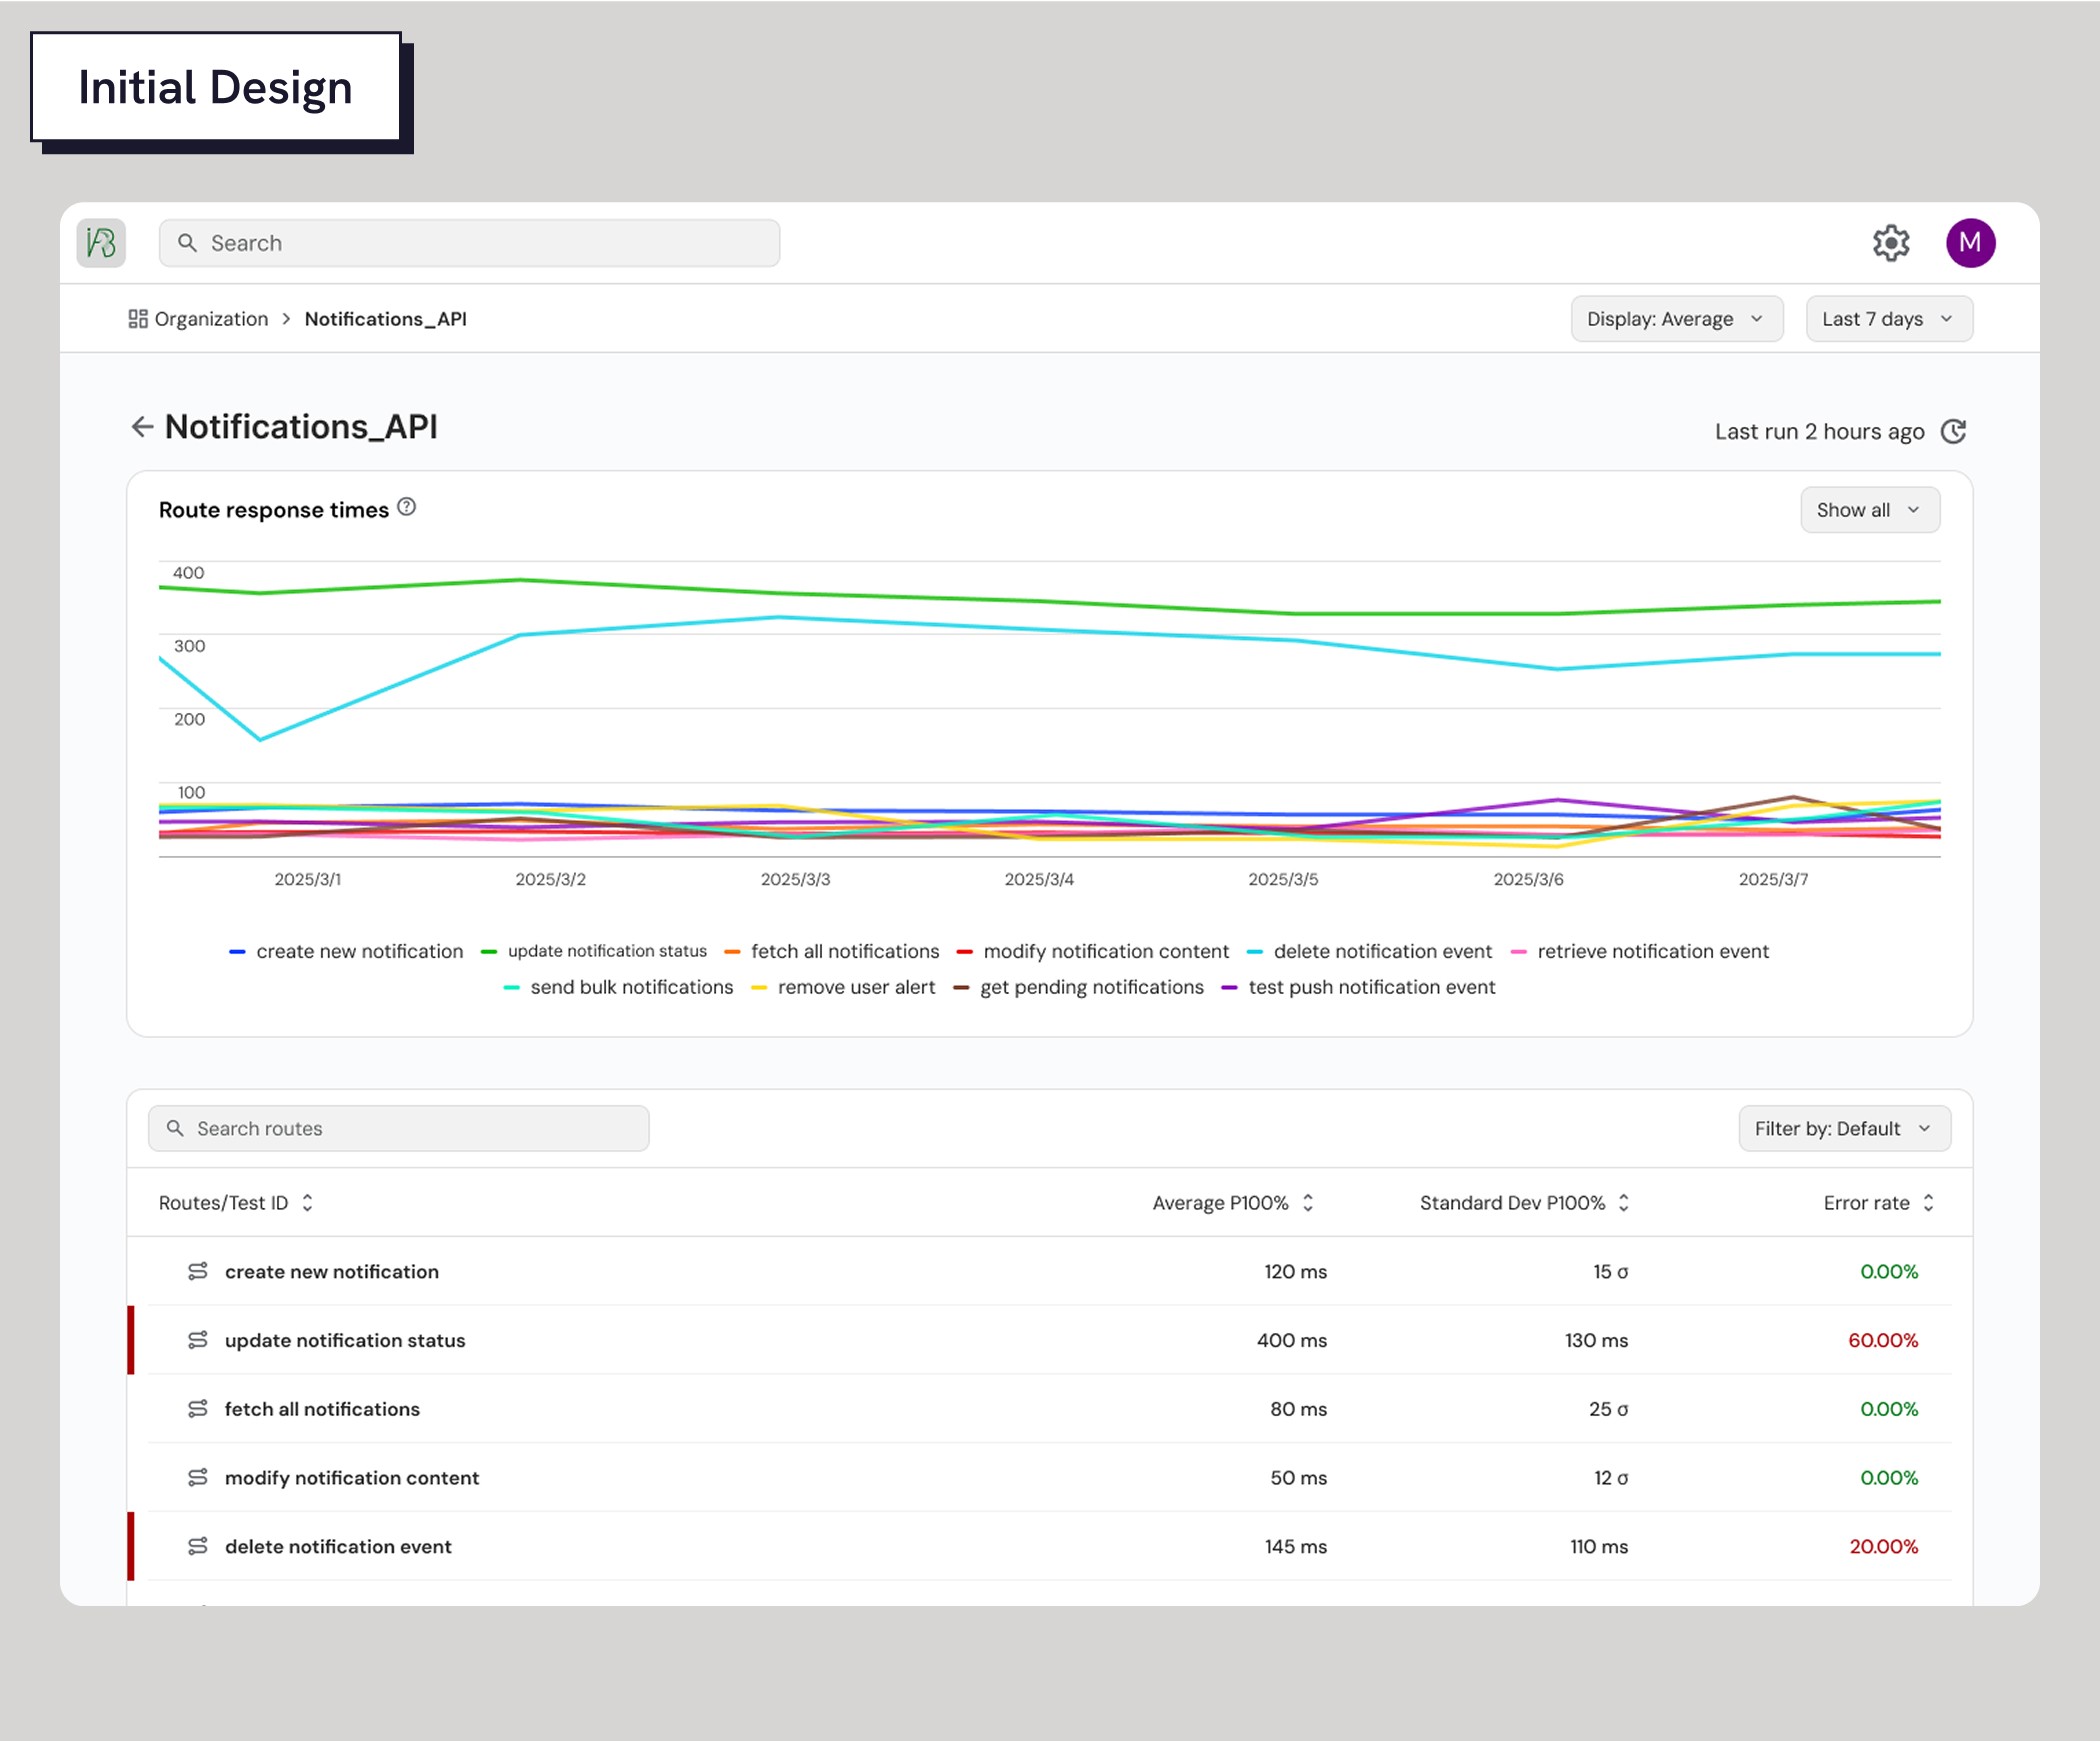Click the route icon for delete notification event
The image size is (2100, 1741).
[x=198, y=1546]
